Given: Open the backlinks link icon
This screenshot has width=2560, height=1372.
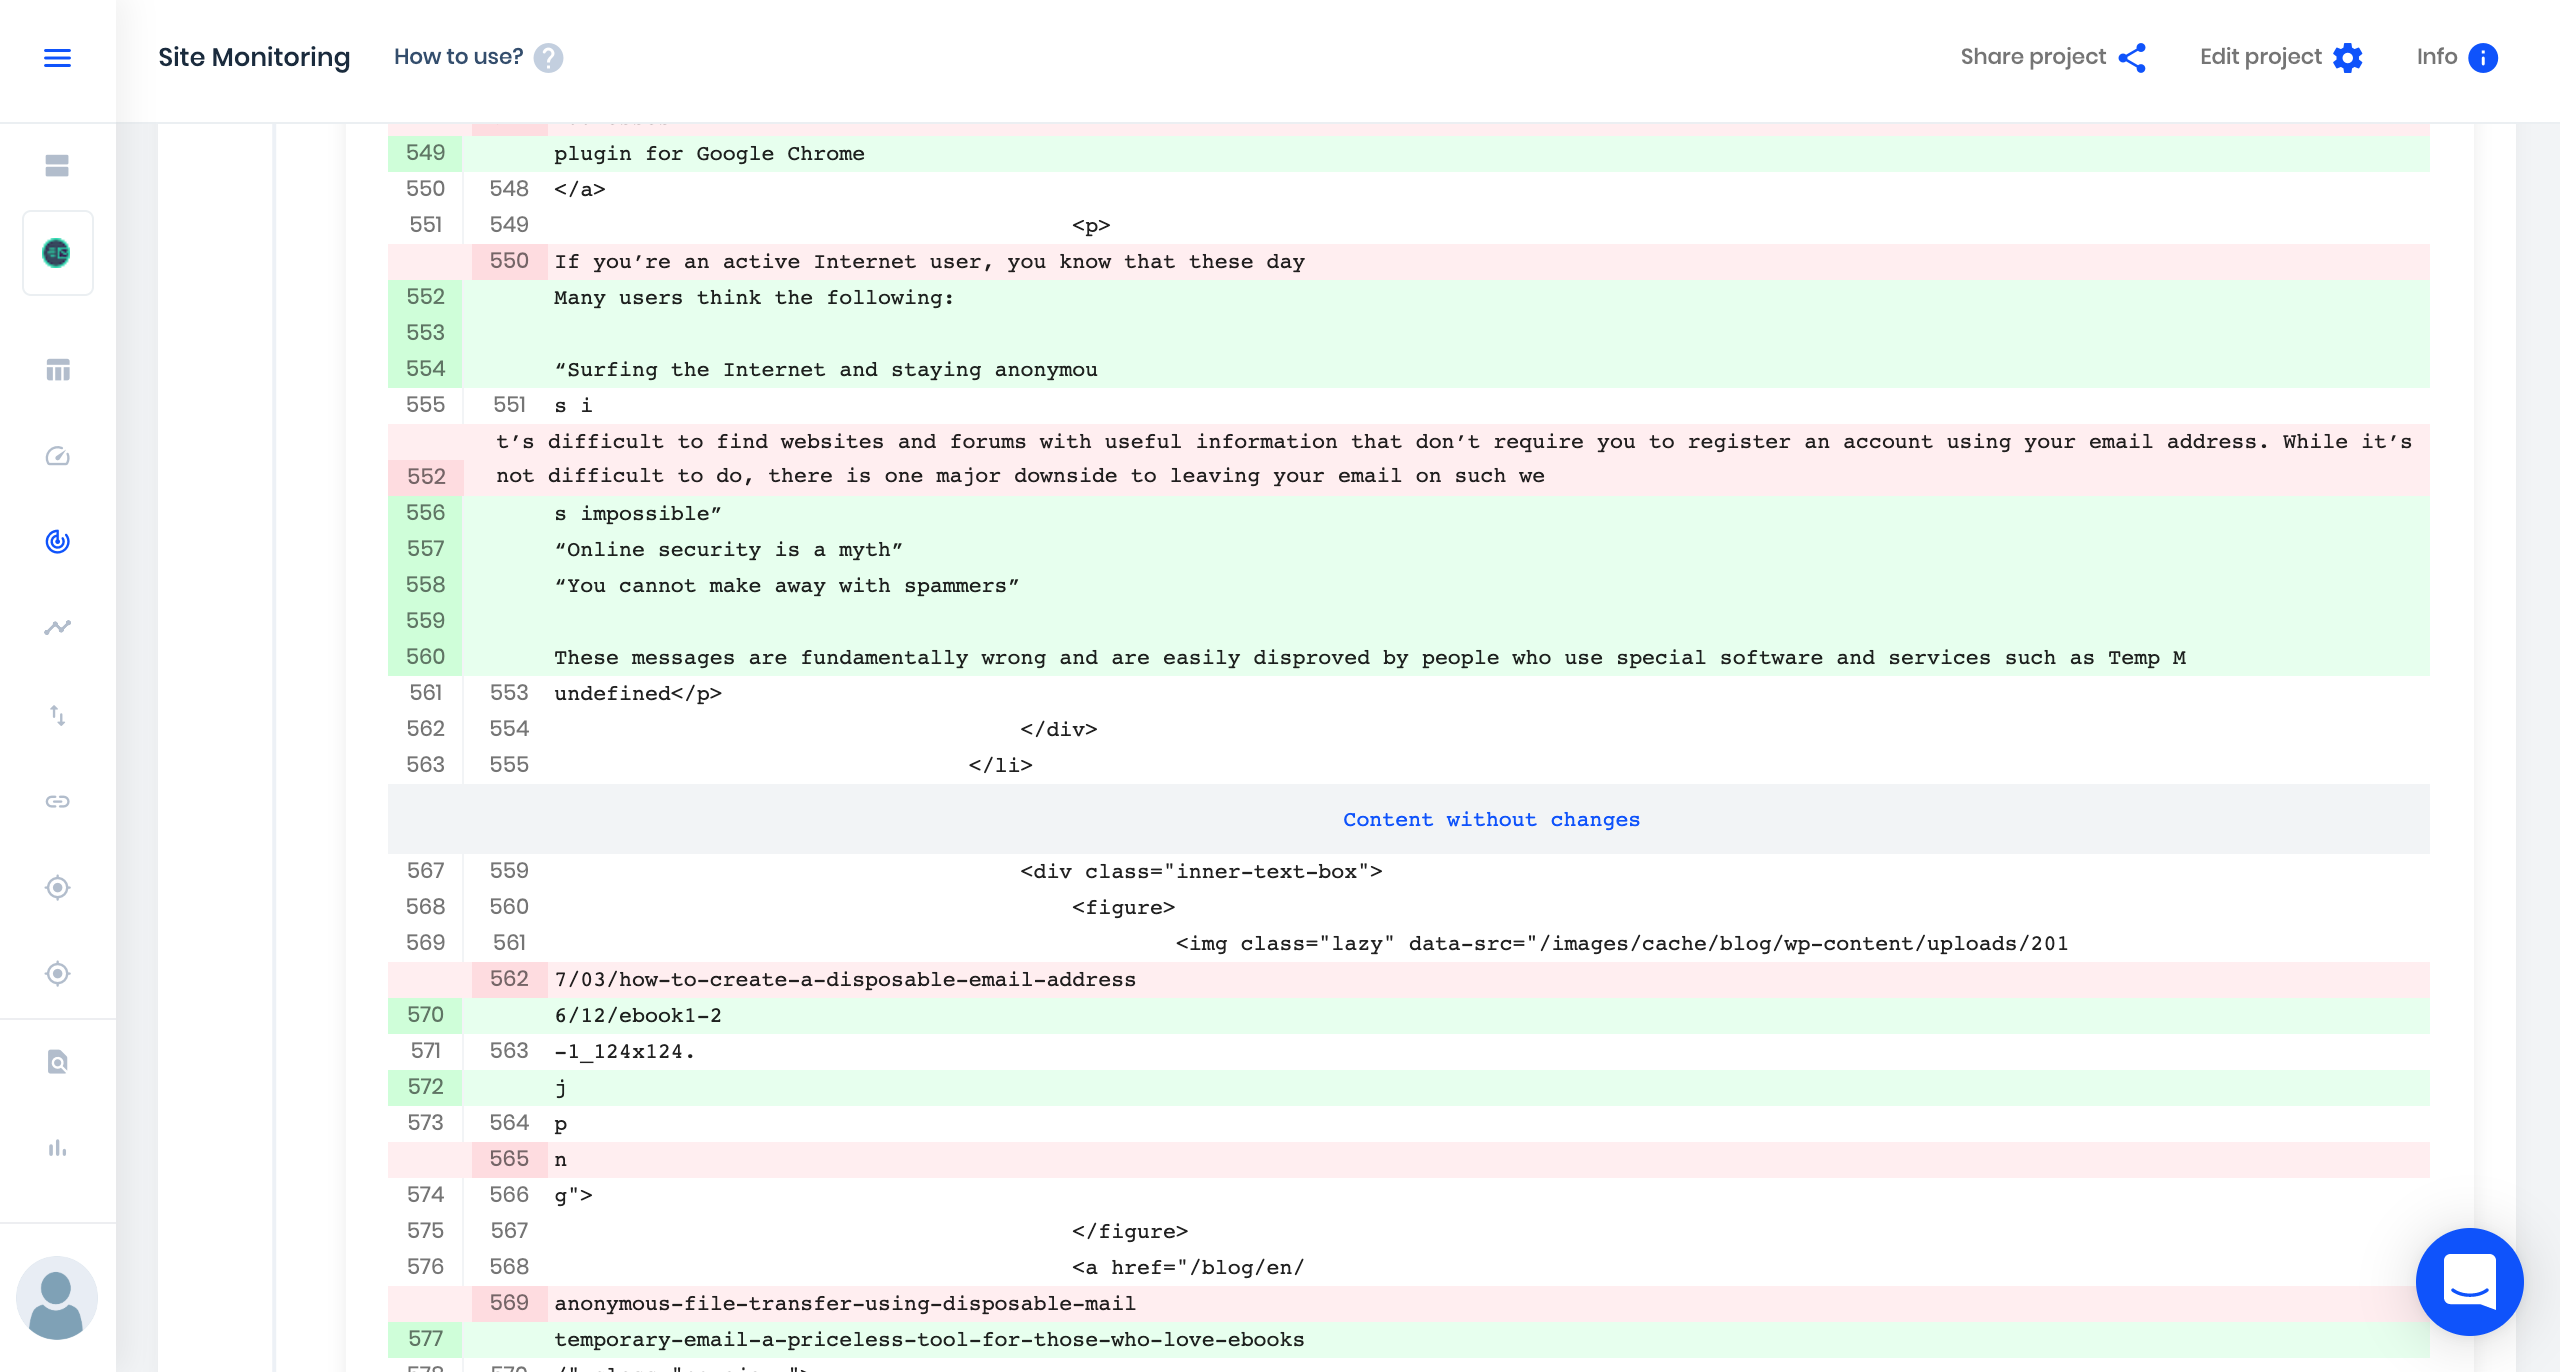Looking at the screenshot, I should [57, 801].
